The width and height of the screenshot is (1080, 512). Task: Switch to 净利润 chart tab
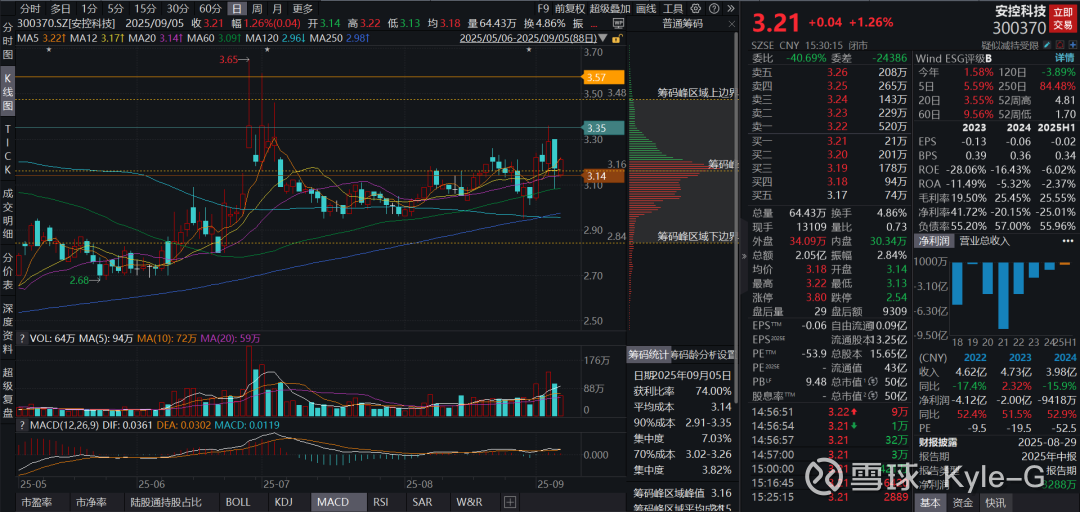[x=933, y=240]
